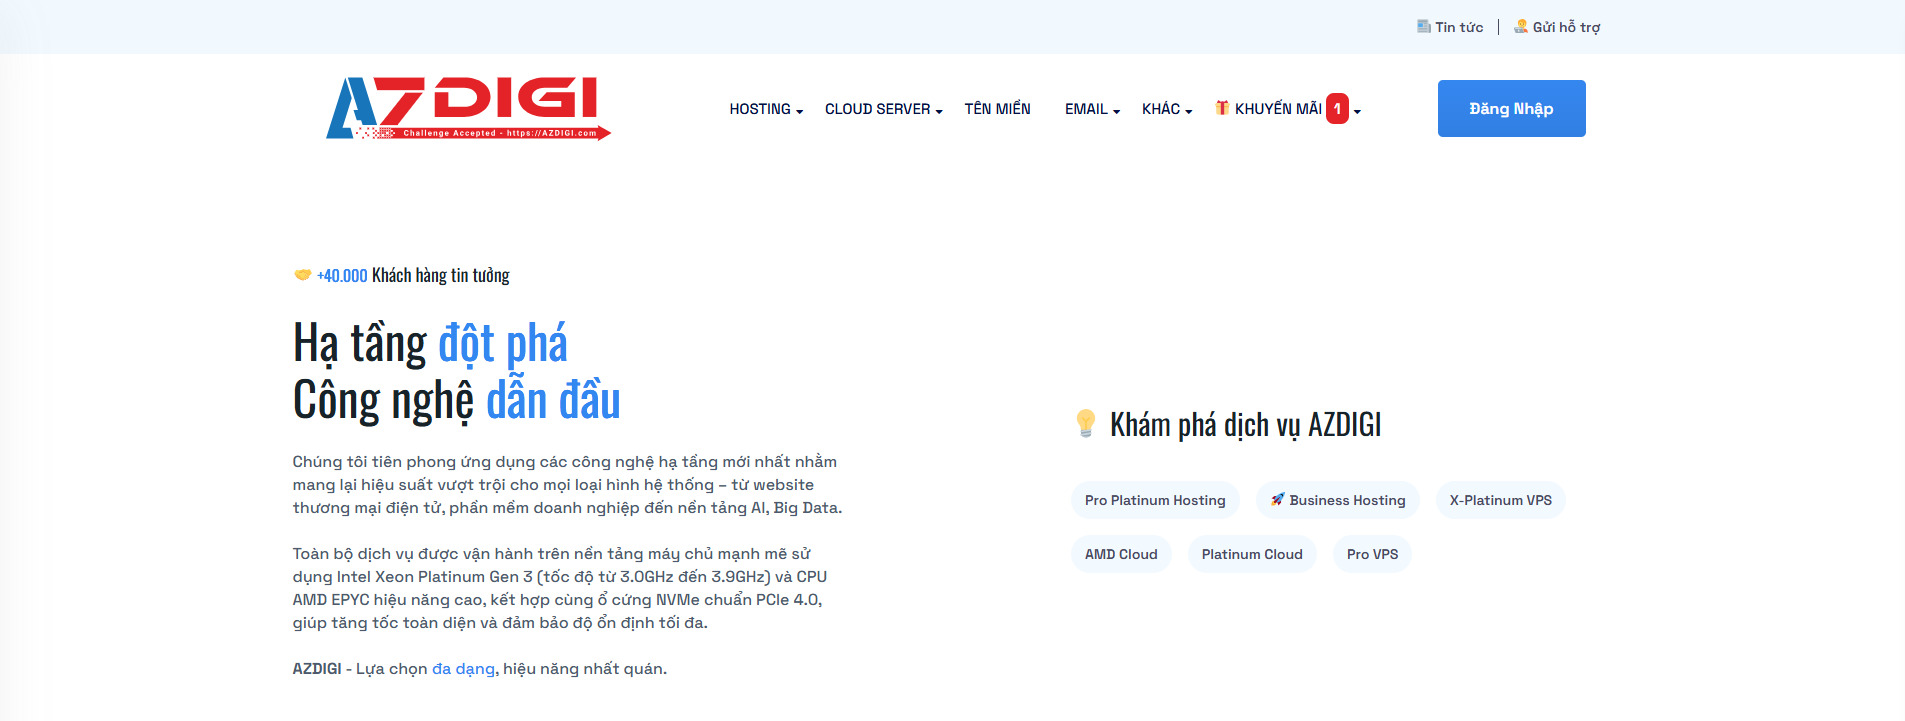
Task: Click the red notification badge showing 1
Action: click(1337, 108)
